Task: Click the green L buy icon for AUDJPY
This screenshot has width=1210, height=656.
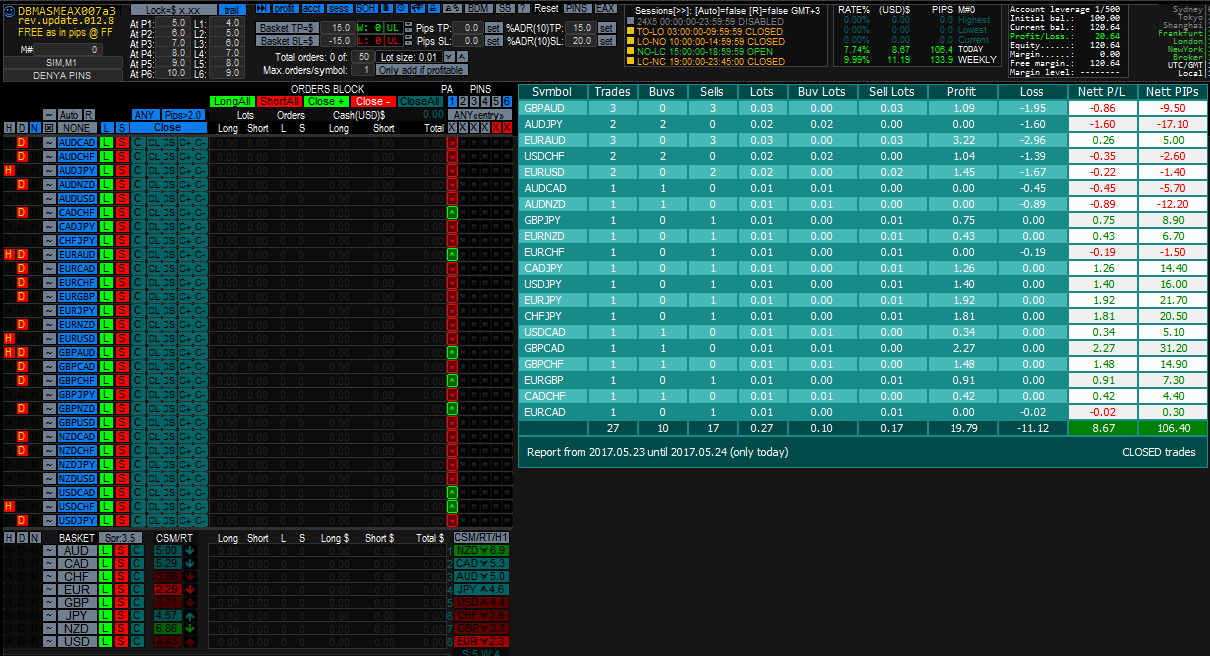Action: click(106, 171)
